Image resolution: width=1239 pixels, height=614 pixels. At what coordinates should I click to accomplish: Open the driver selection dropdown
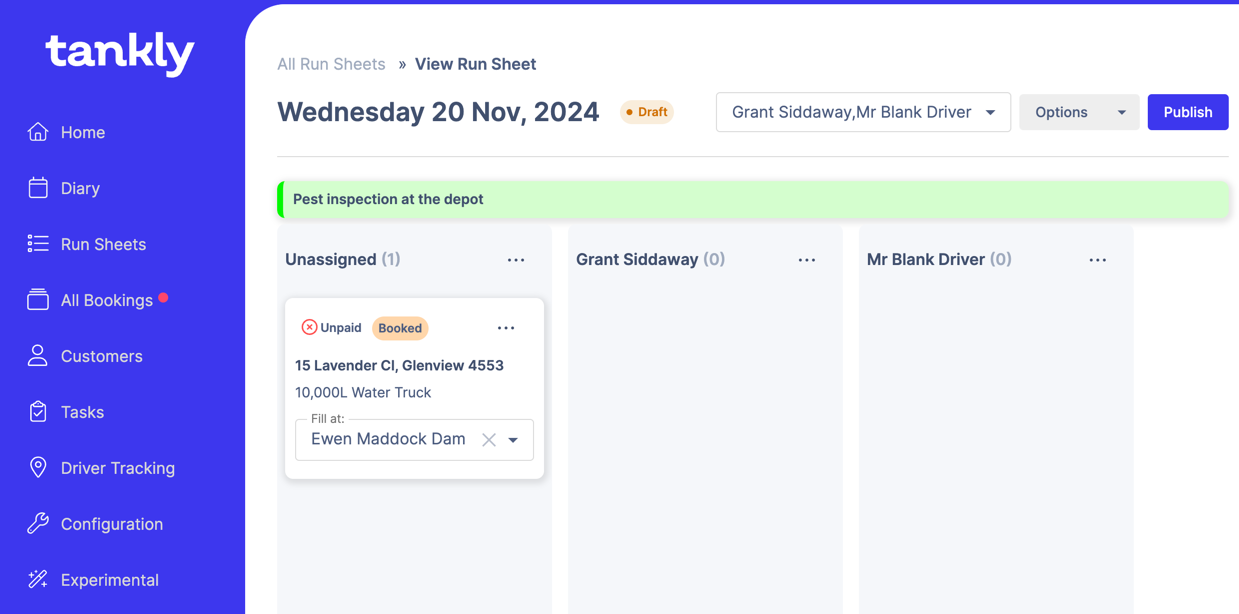point(990,112)
